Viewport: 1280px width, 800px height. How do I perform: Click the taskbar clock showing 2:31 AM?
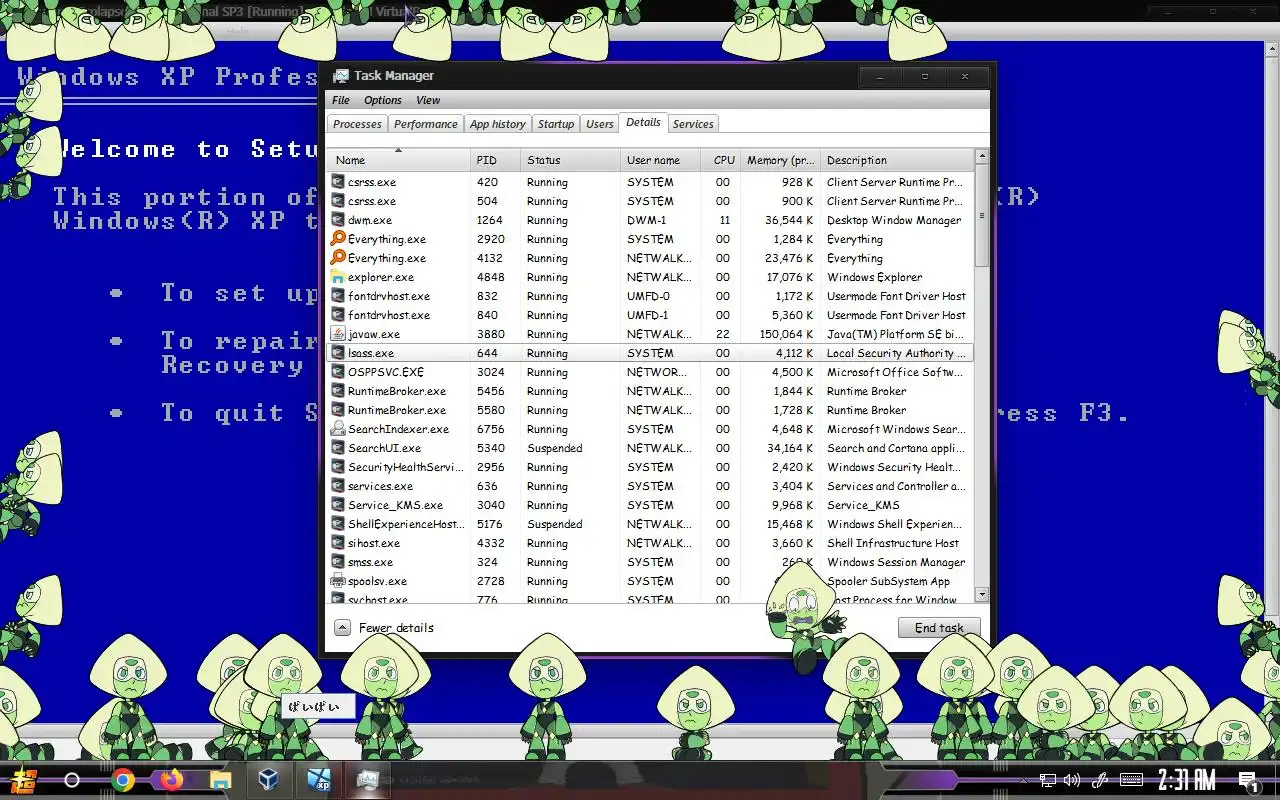(1186, 780)
